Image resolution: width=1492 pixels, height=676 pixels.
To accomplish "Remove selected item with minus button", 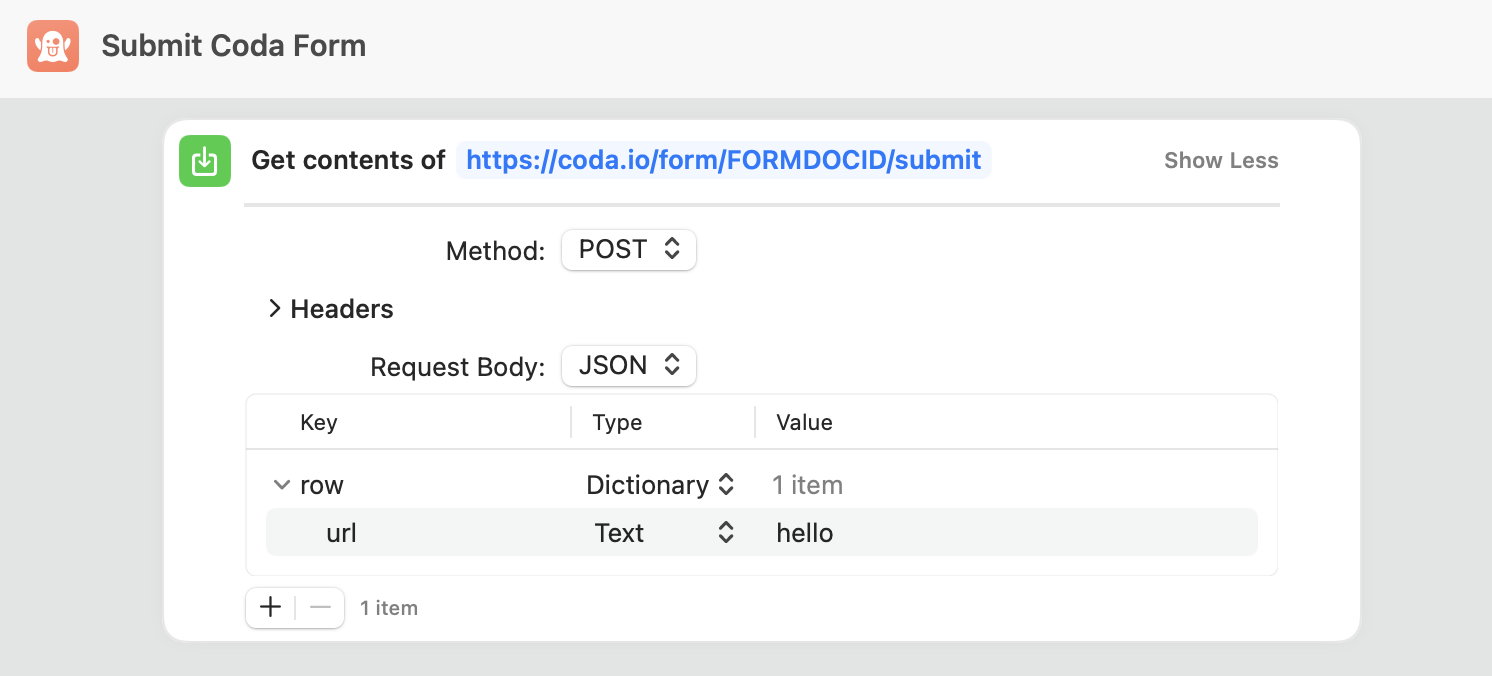I will (320, 607).
